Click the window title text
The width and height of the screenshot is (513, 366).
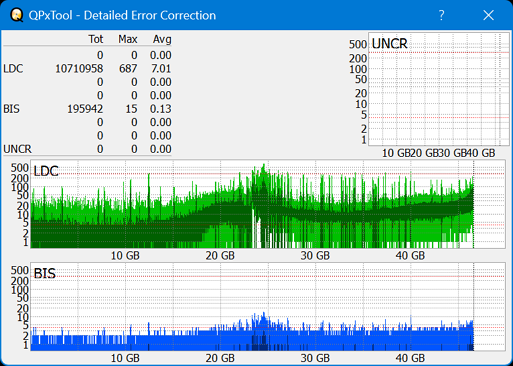point(122,15)
